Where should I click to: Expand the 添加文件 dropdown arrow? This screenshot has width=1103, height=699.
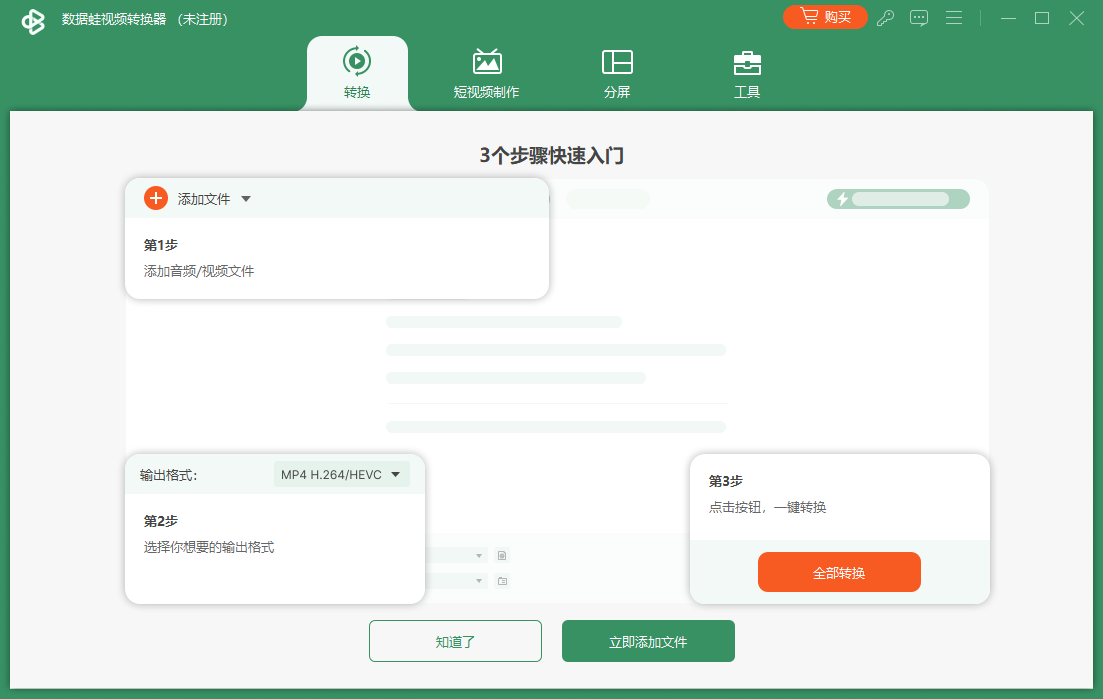pyautogui.click(x=245, y=198)
